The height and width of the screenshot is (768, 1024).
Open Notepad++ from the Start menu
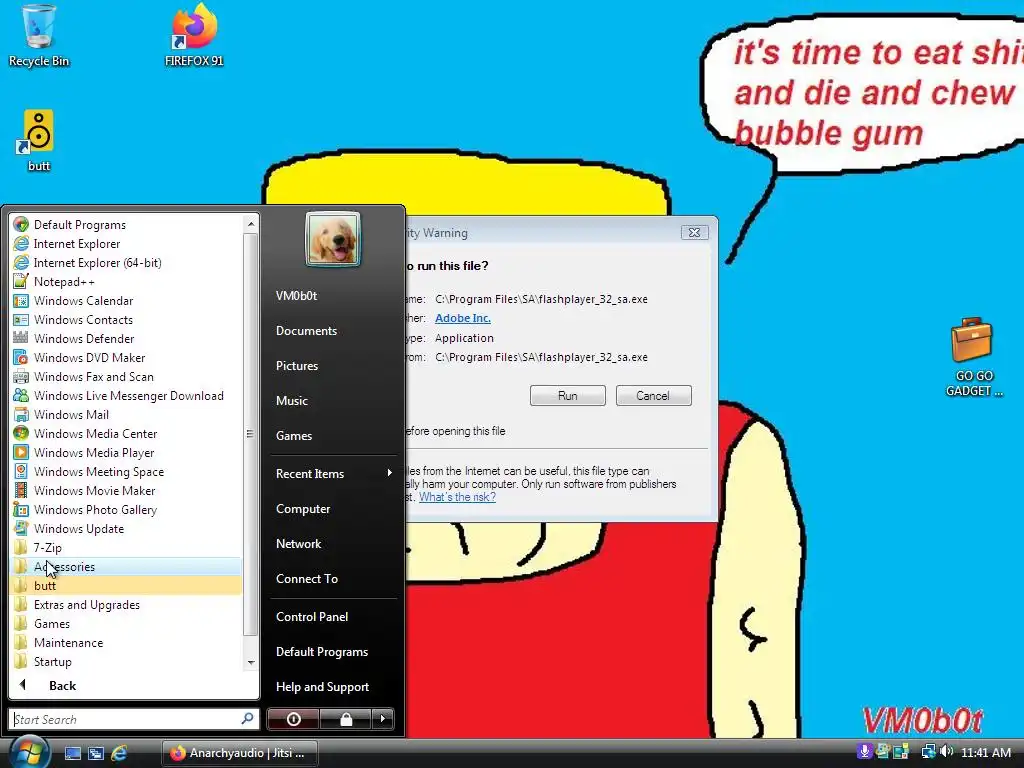click(127, 281)
